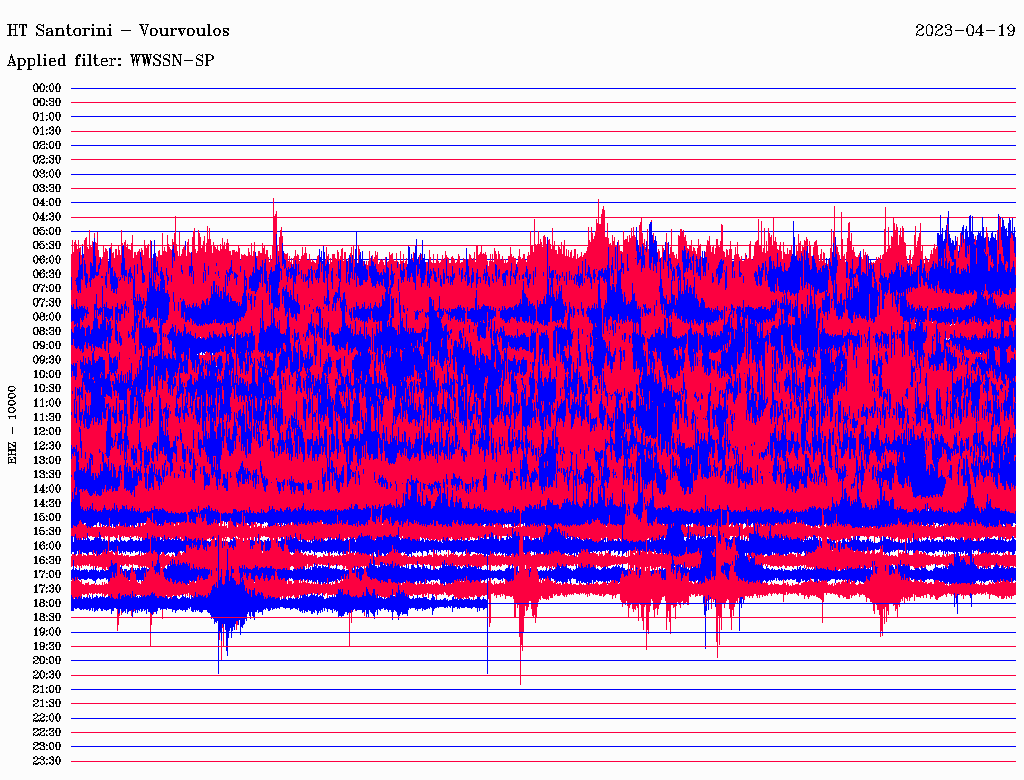Click the 22:30 time label
Screen dimensions: 1024x780
(x=47, y=732)
